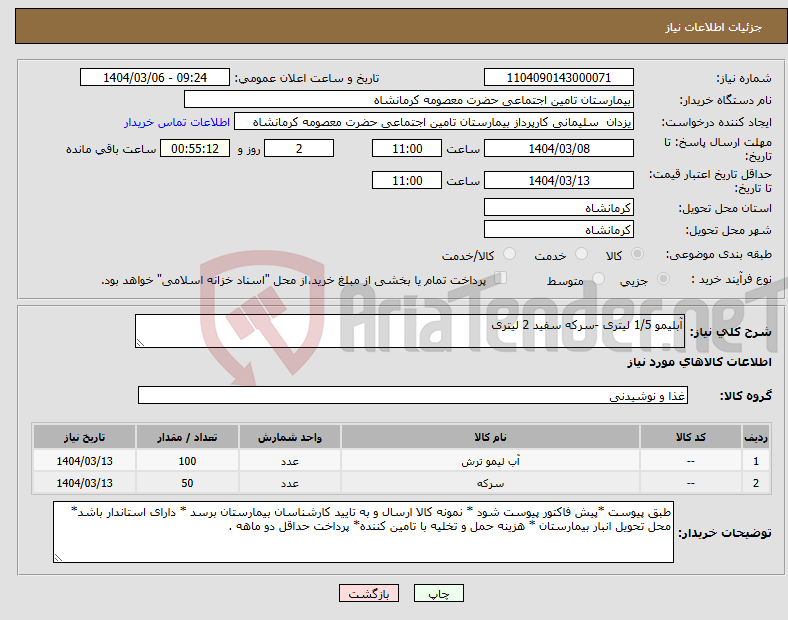Click the عدد unit in آب لیمو ترش row

coord(289,461)
